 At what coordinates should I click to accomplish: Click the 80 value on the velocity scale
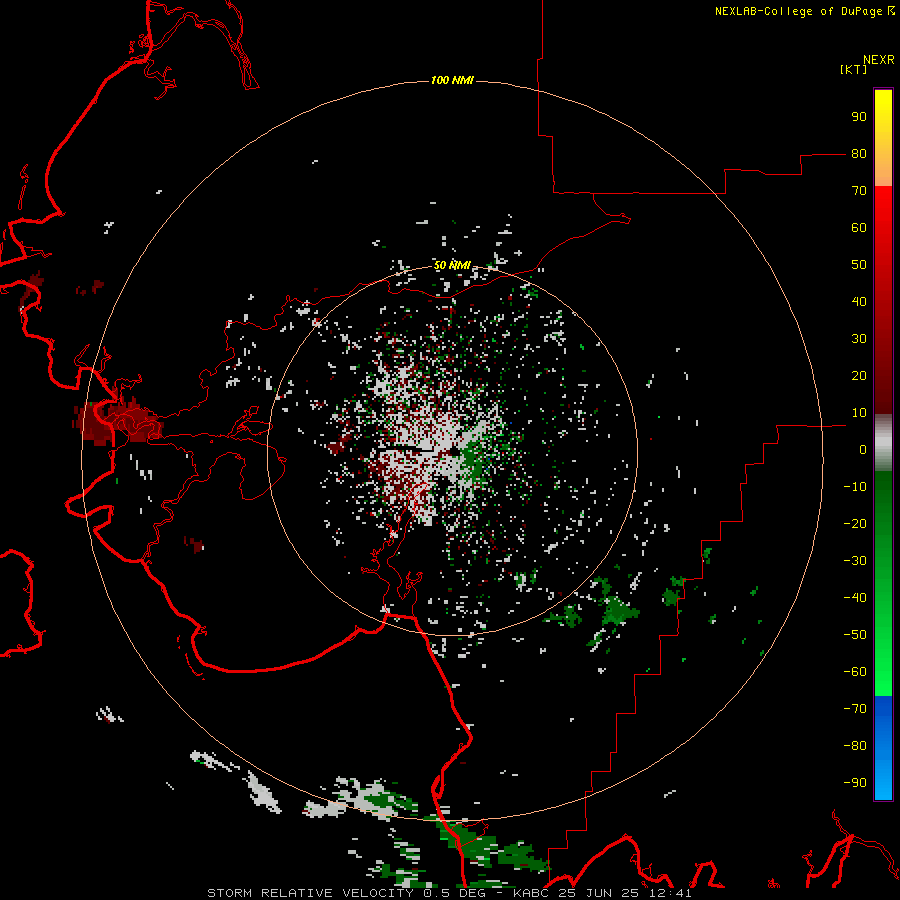tap(859, 153)
